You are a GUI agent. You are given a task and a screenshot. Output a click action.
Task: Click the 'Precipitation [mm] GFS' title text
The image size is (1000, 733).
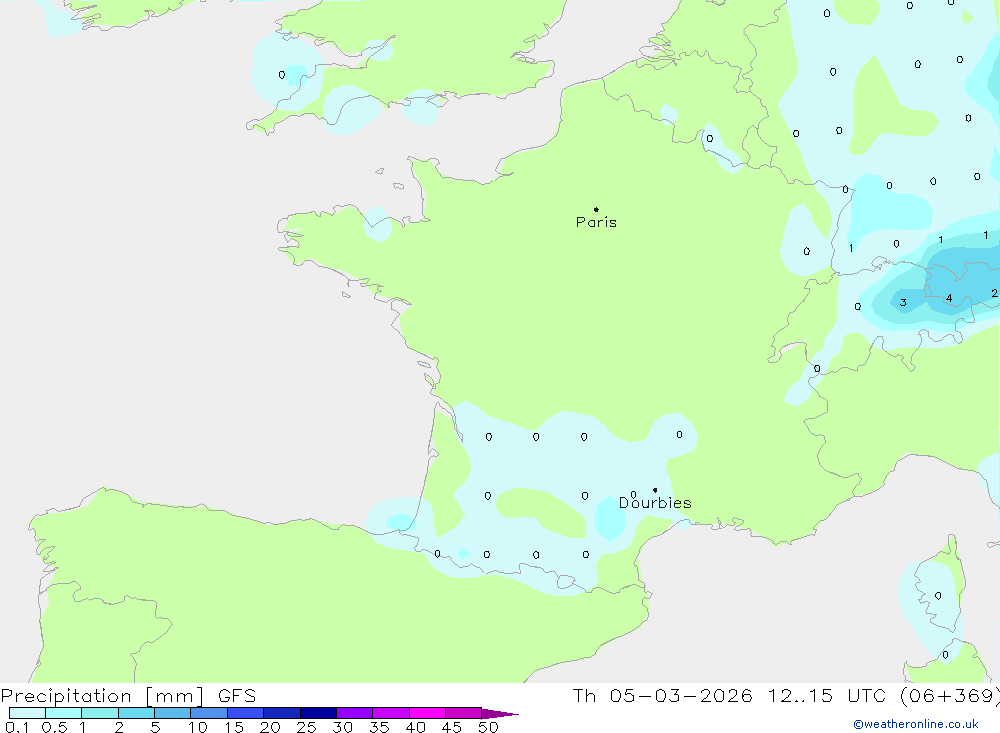click(x=128, y=696)
